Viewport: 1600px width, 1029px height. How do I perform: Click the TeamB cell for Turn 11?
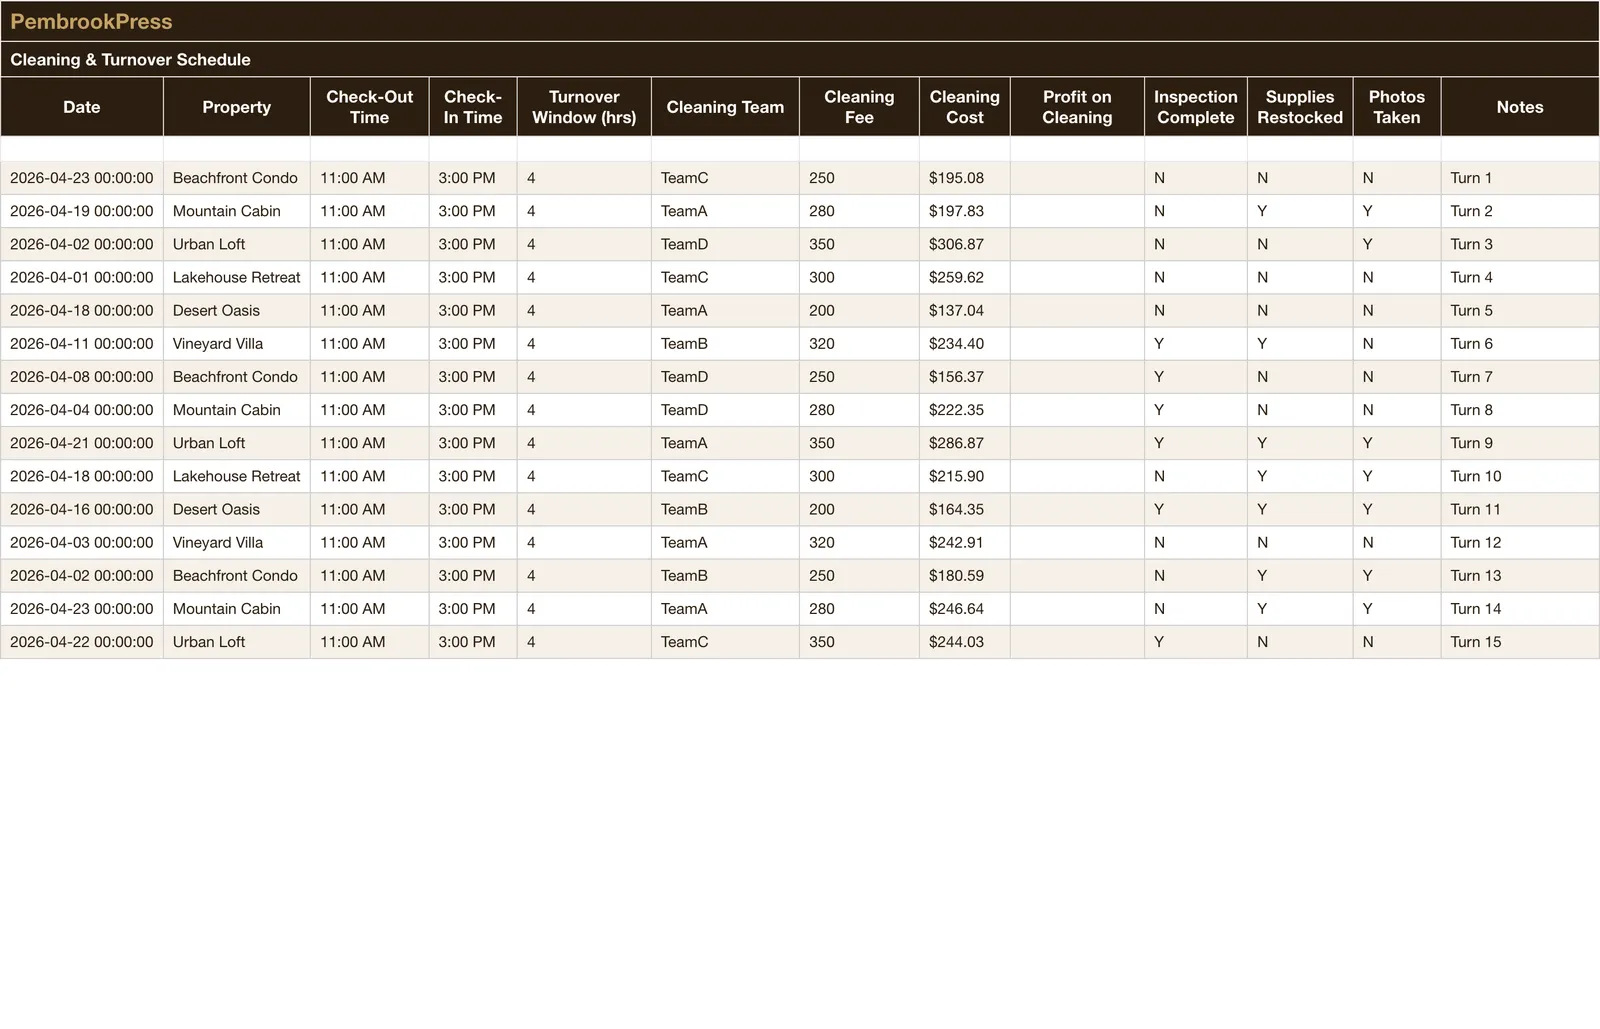(x=725, y=509)
